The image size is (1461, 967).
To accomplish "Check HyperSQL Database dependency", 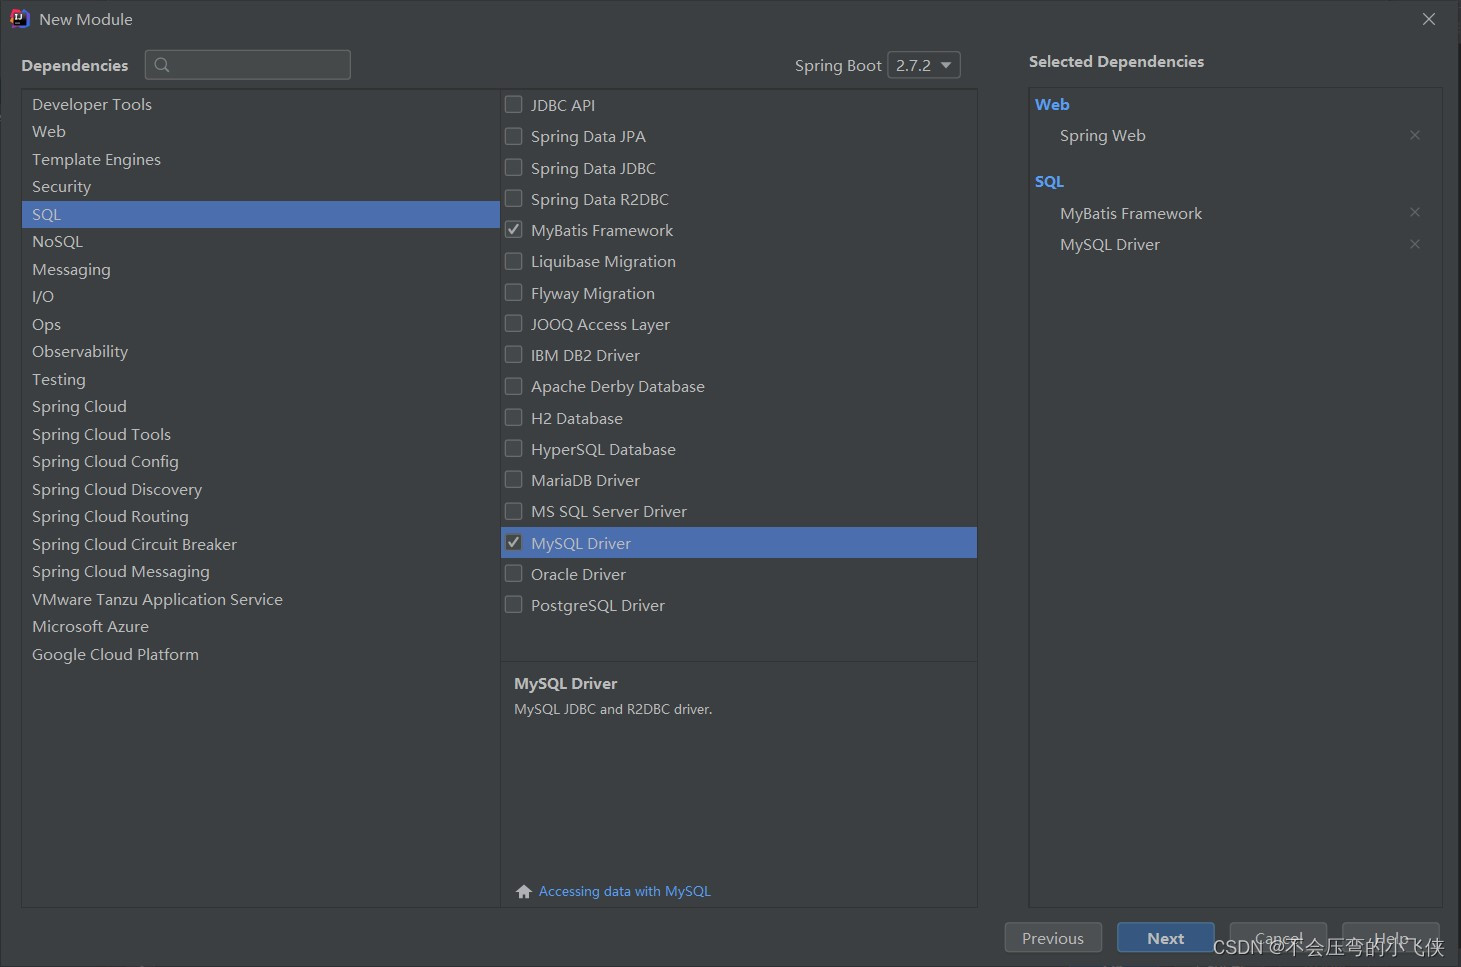I will (513, 448).
